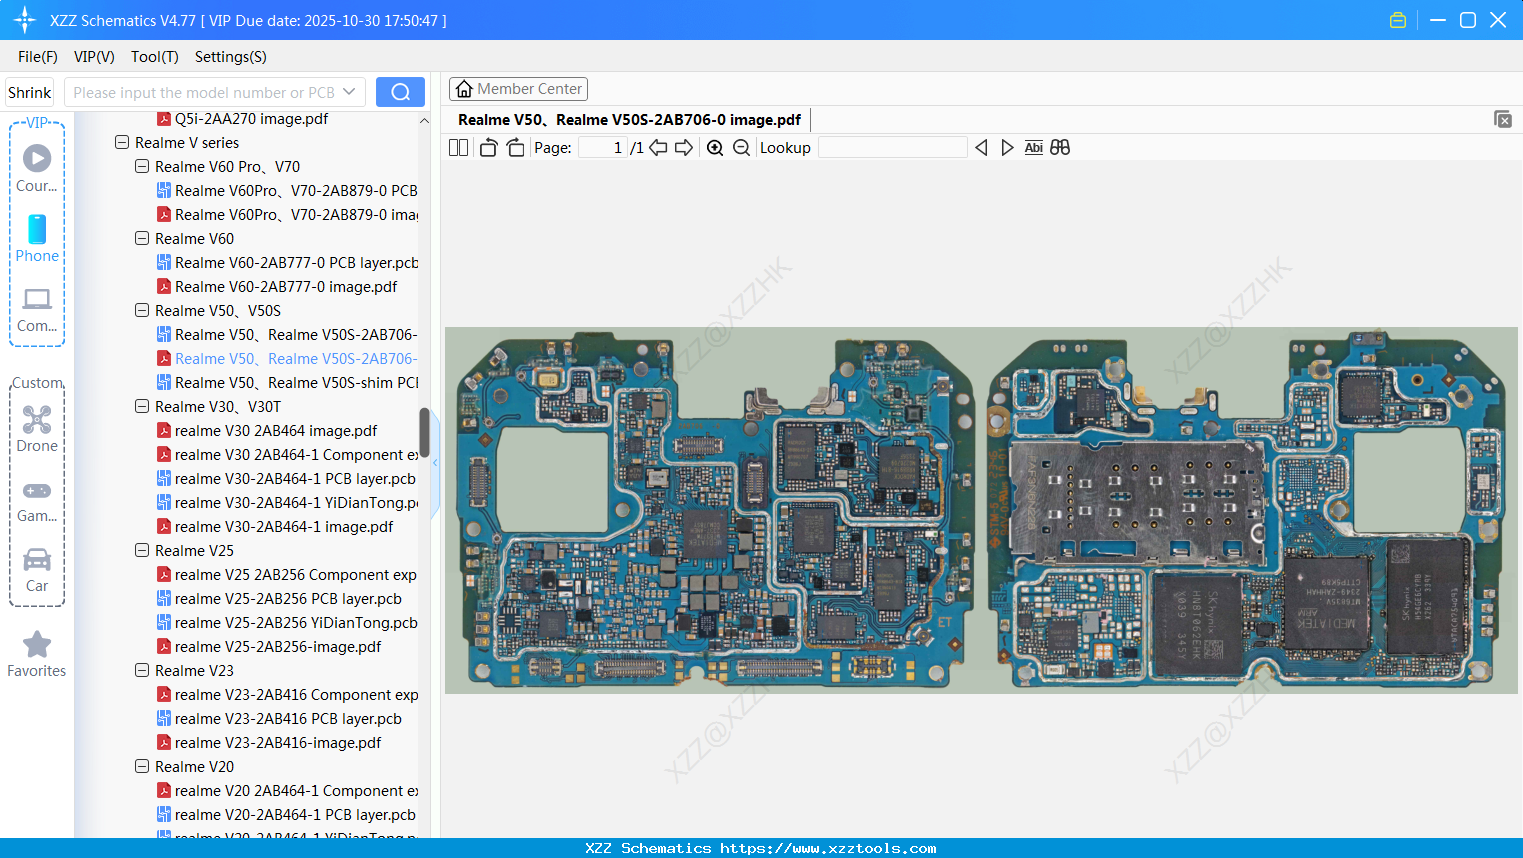Find next lookup result triangle
This screenshot has width=1523, height=858.
click(1007, 148)
